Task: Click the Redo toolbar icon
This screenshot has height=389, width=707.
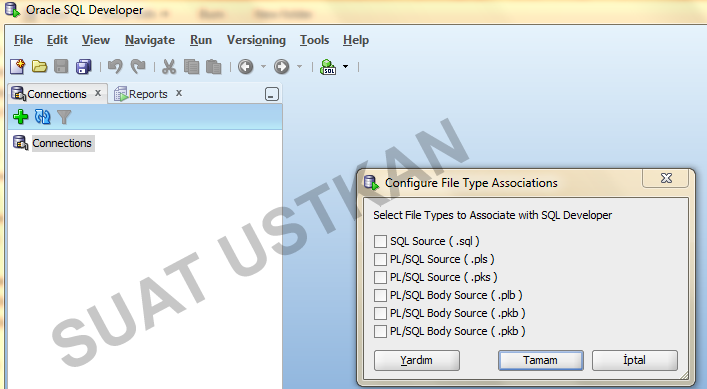Action: [138, 67]
